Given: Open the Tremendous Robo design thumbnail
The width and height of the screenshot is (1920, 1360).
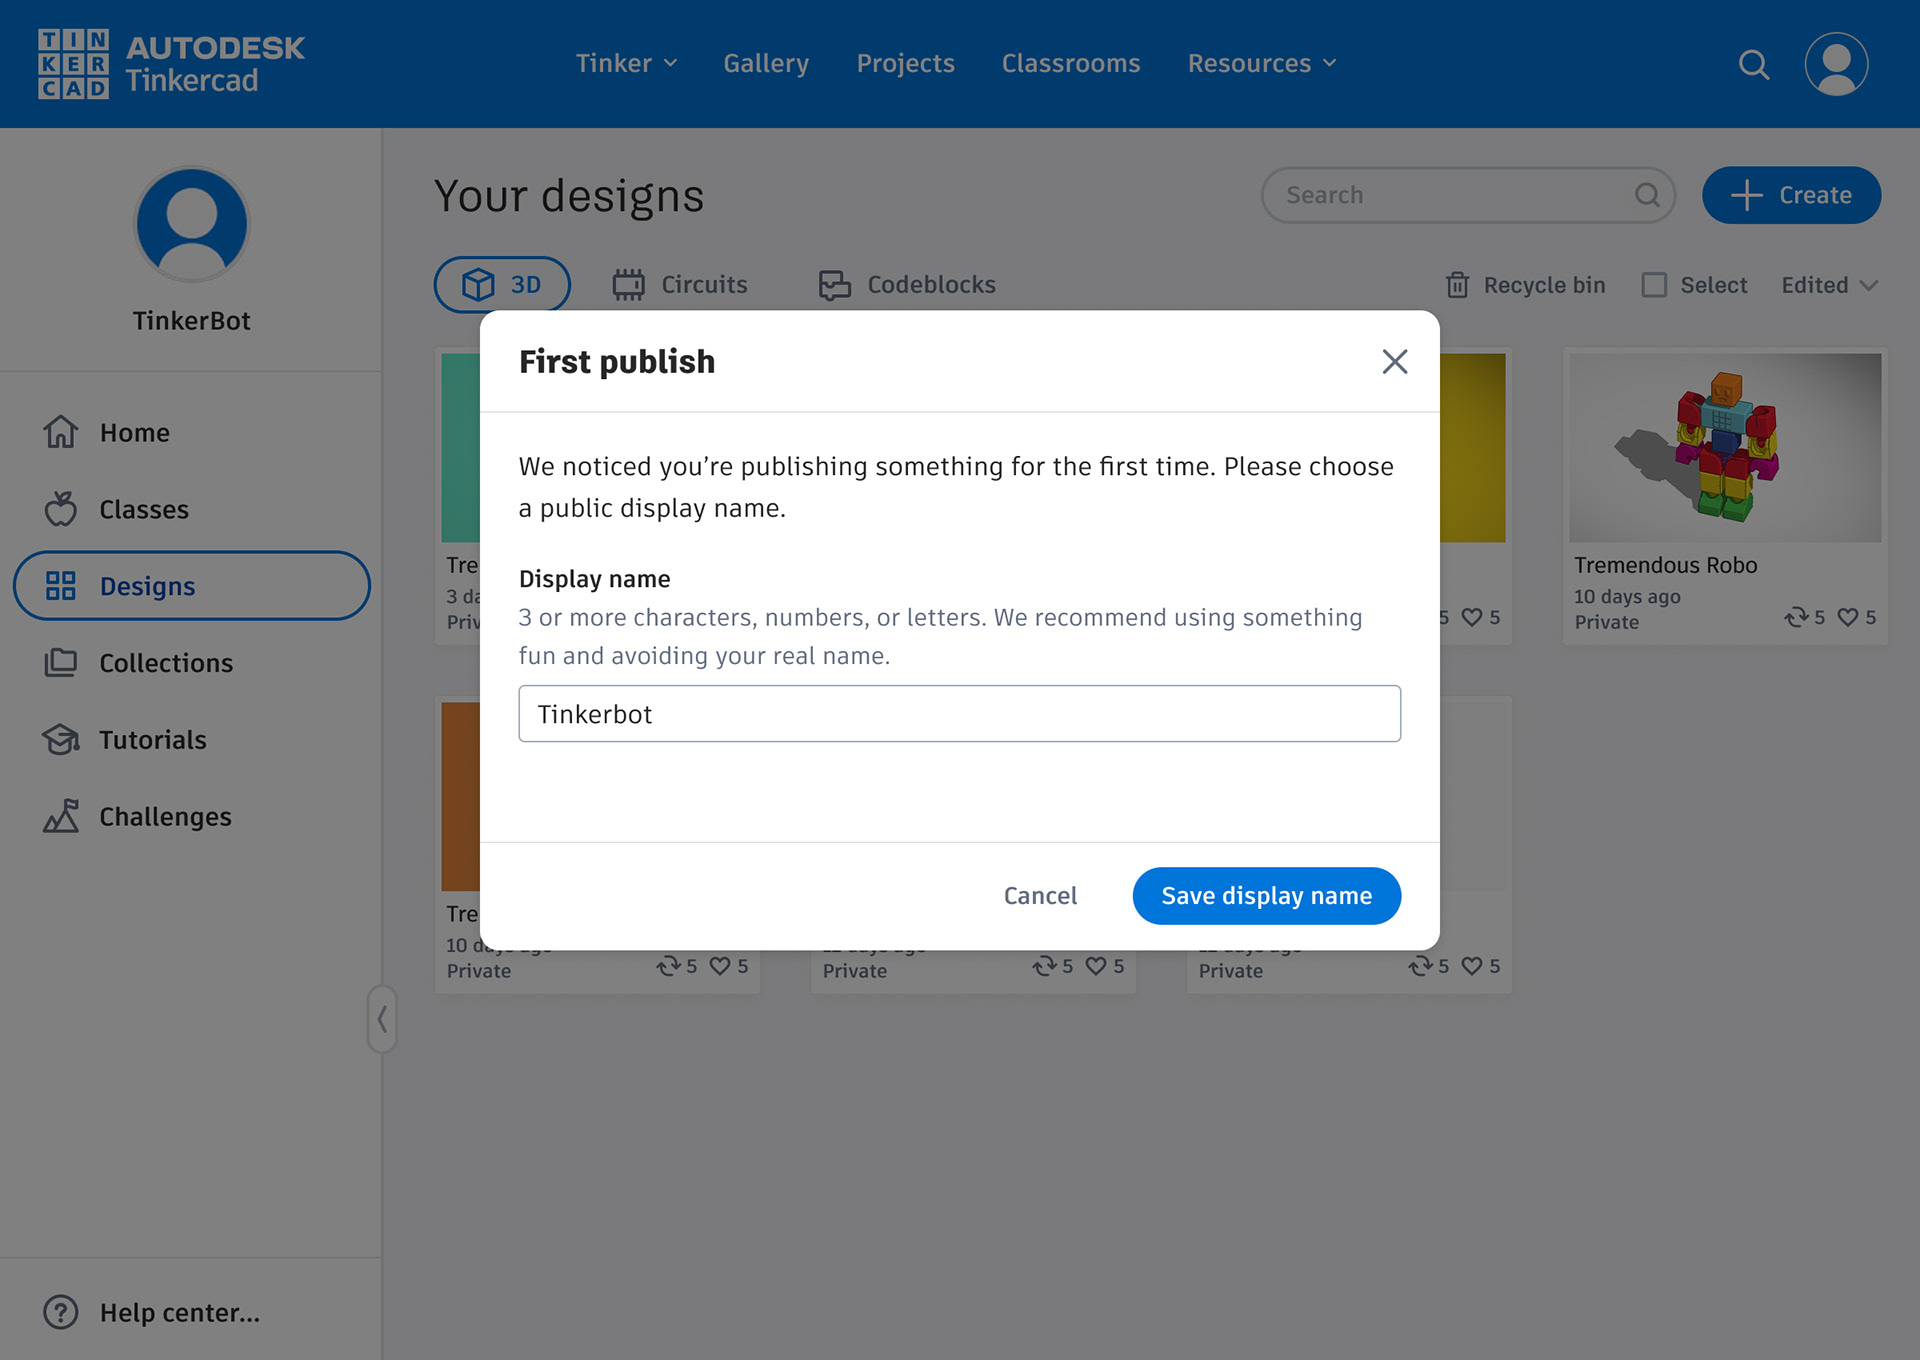Looking at the screenshot, I should (x=1724, y=448).
